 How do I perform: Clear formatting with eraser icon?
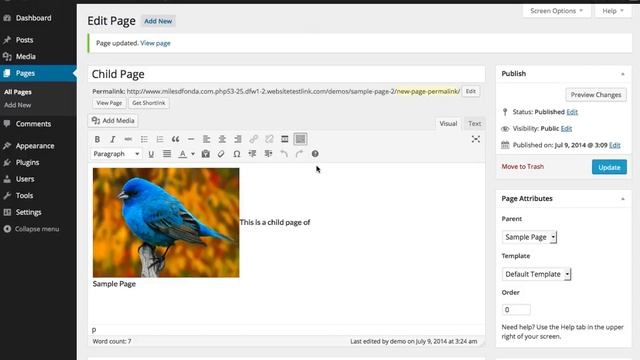pos(221,154)
